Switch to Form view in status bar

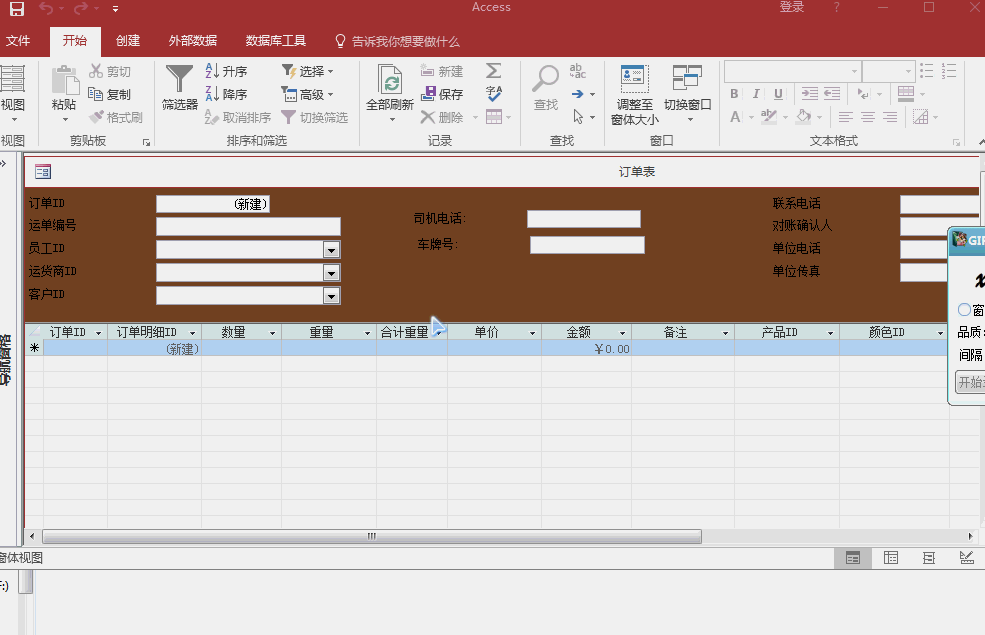[852, 558]
